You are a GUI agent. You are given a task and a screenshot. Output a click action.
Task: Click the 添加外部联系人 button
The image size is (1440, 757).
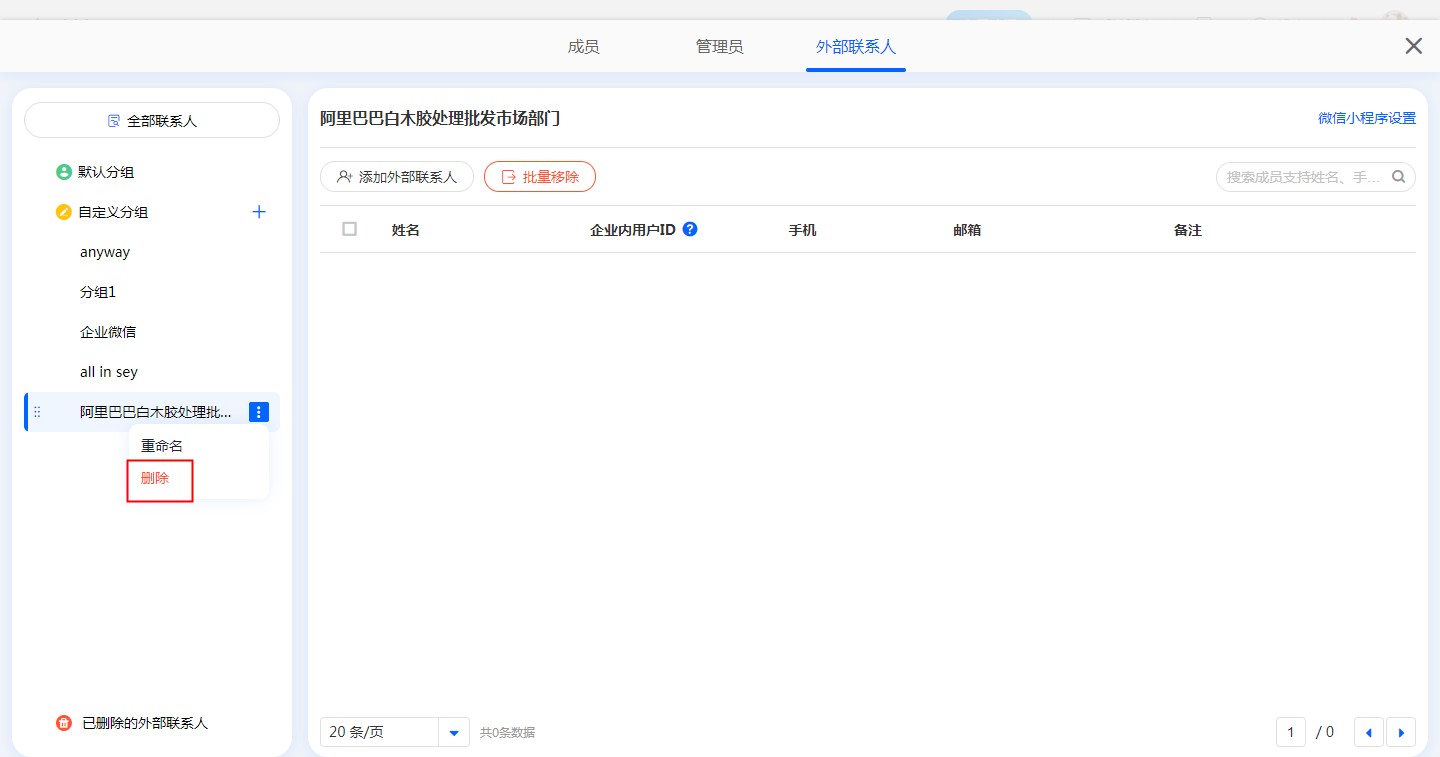397,177
